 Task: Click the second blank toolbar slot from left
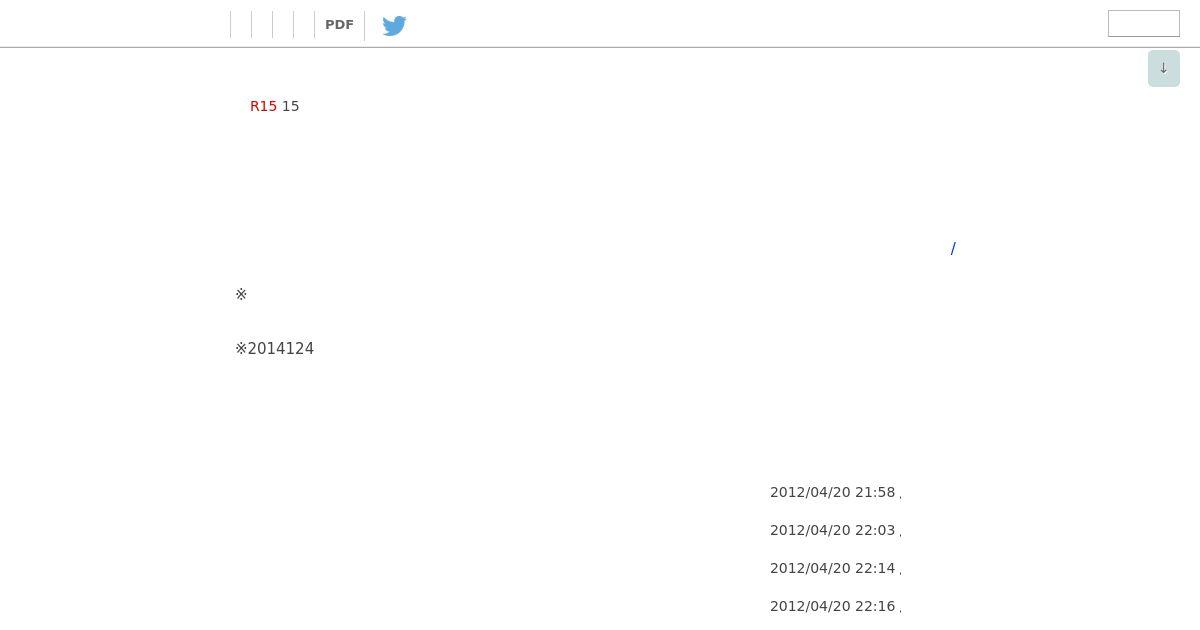(262, 25)
